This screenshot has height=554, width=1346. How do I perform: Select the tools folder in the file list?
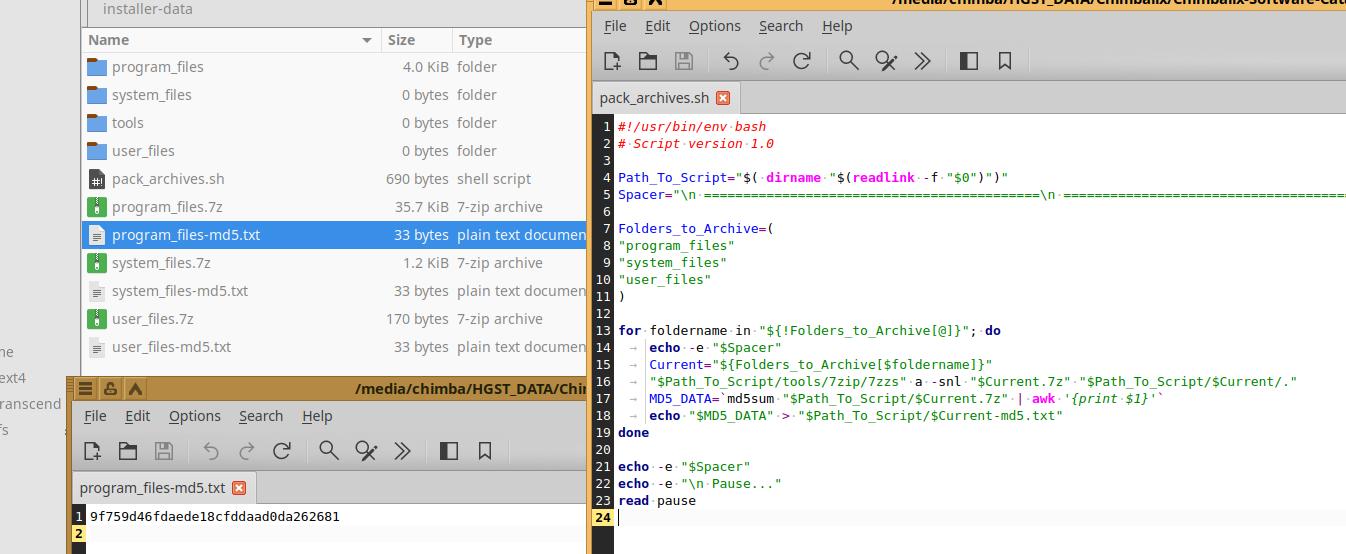click(x=127, y=123)
